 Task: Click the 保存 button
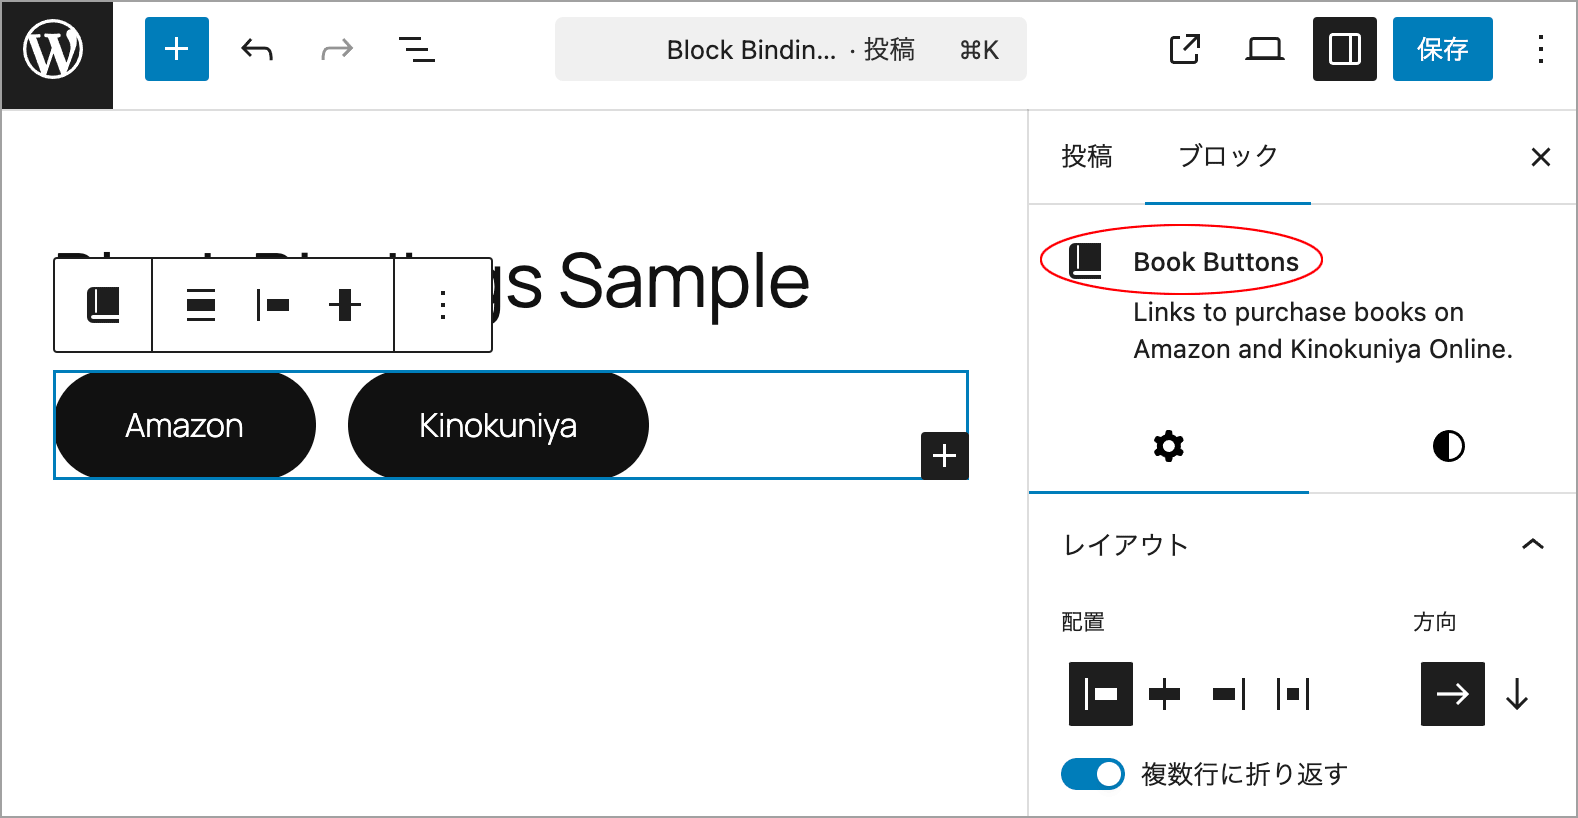click(x=1443, y=49)
